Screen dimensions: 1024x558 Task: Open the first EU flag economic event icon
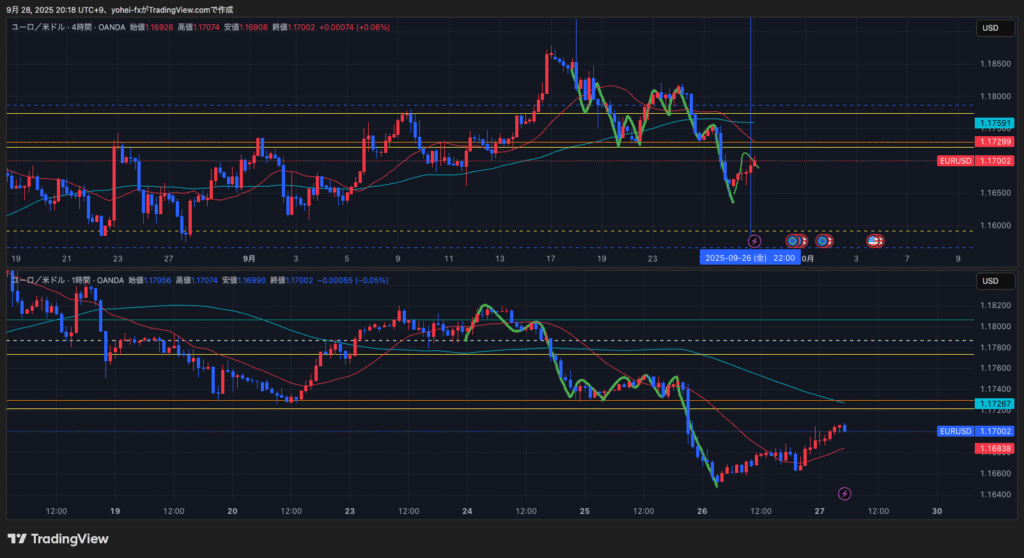(x=793, y=241)
